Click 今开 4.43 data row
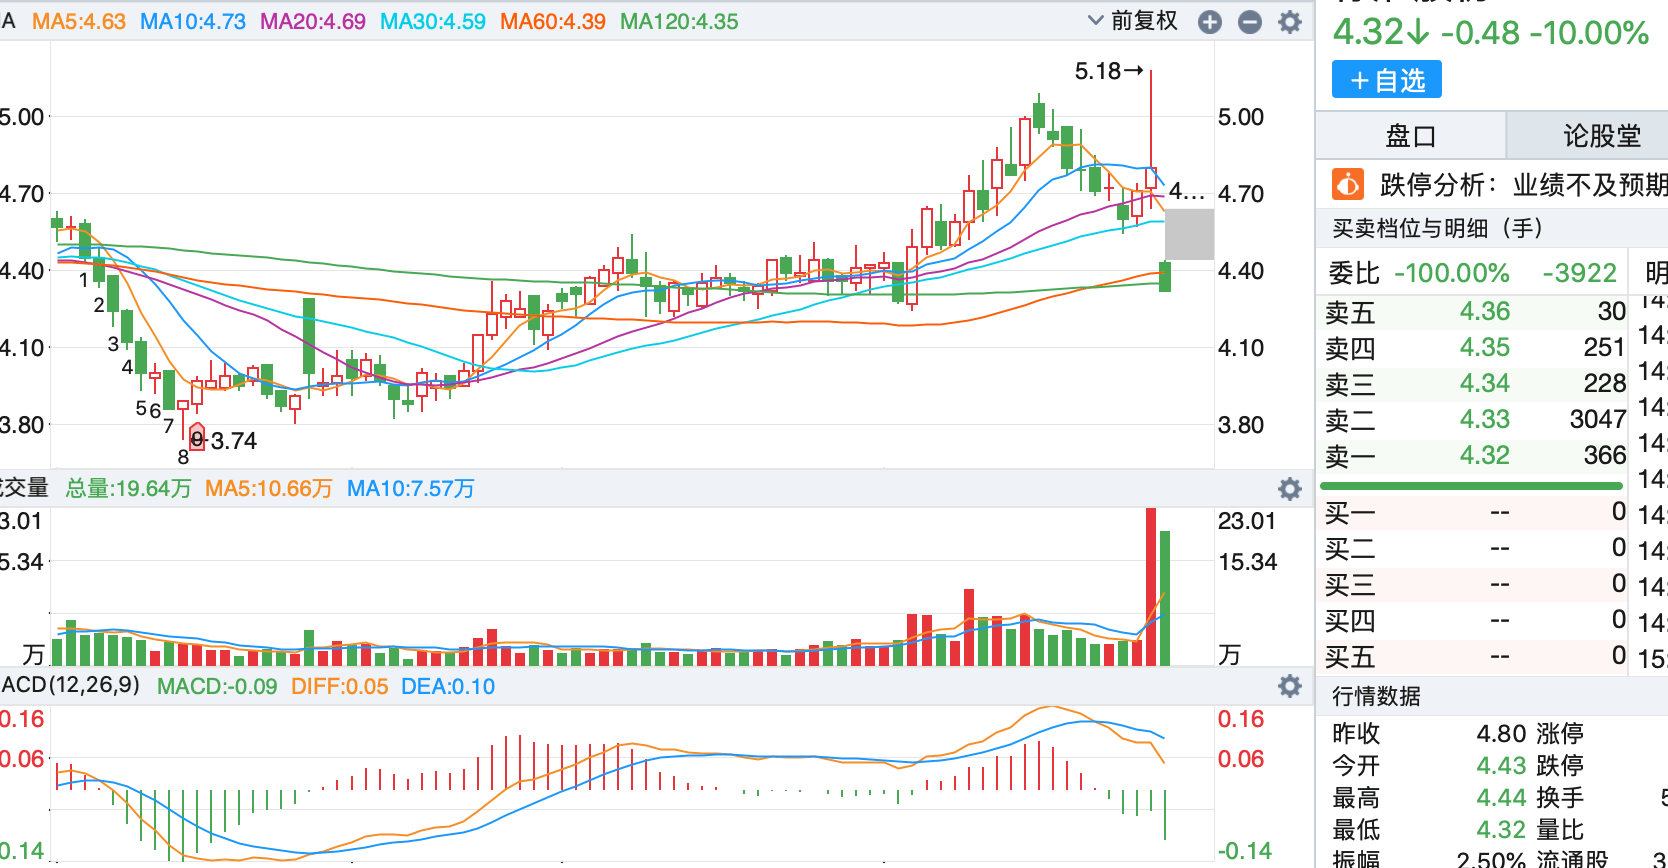 (x=1429, y=766)
